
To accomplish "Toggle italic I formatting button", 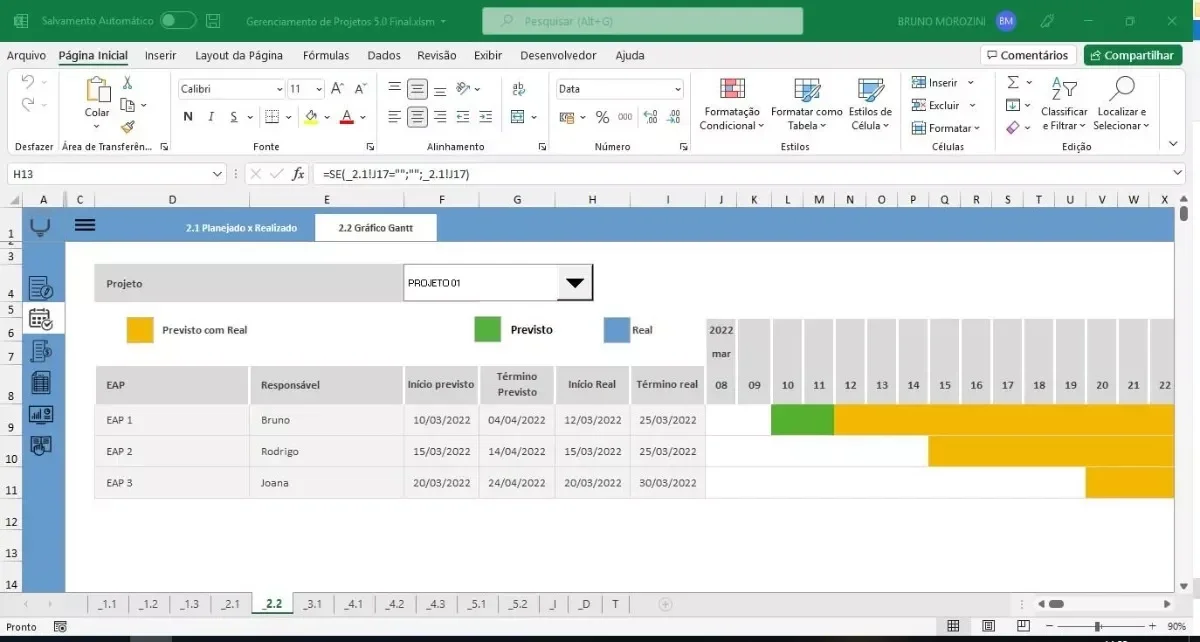I will pyautogui.click(x=211, y=117).
